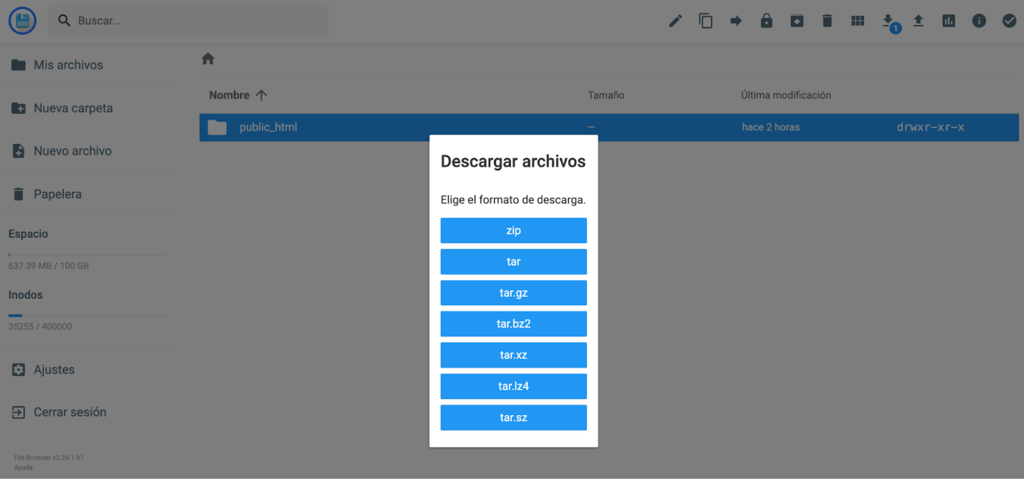The width and height of the screenshot is (1024, 479).
Task: Click the move file arrow icon
Action: (736, 21)
